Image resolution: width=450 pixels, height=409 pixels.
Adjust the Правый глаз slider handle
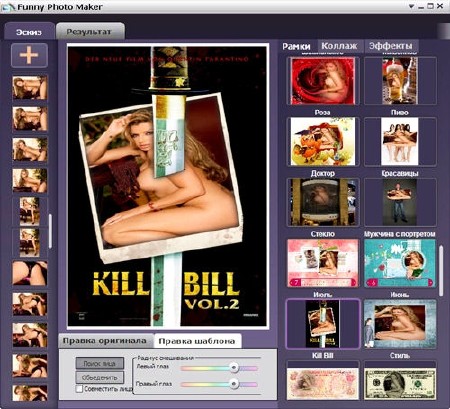234,384
